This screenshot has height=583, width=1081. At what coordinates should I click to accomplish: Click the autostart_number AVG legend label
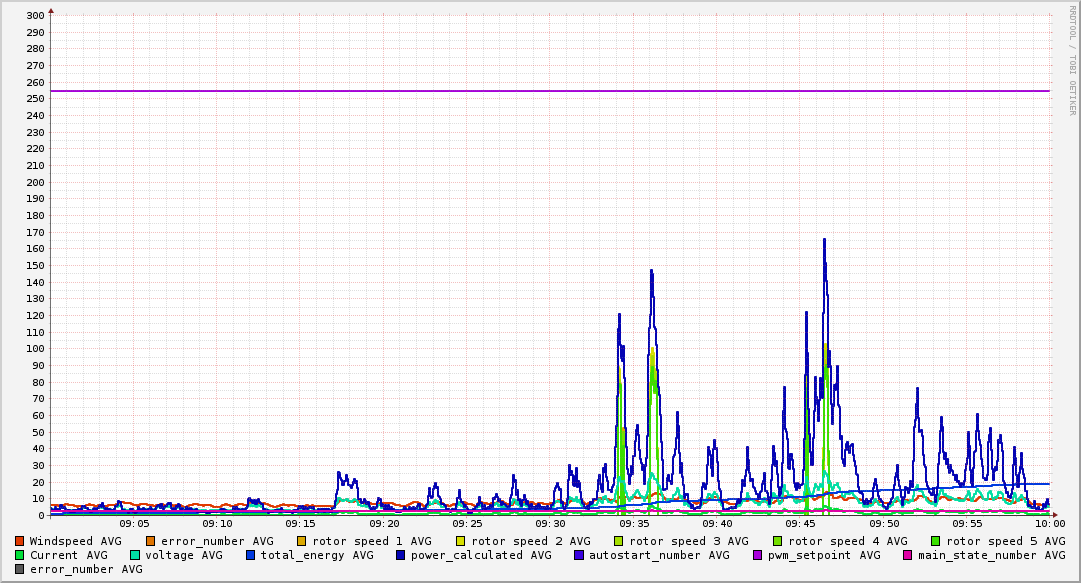pyautogui.click(x=659, y=555)
